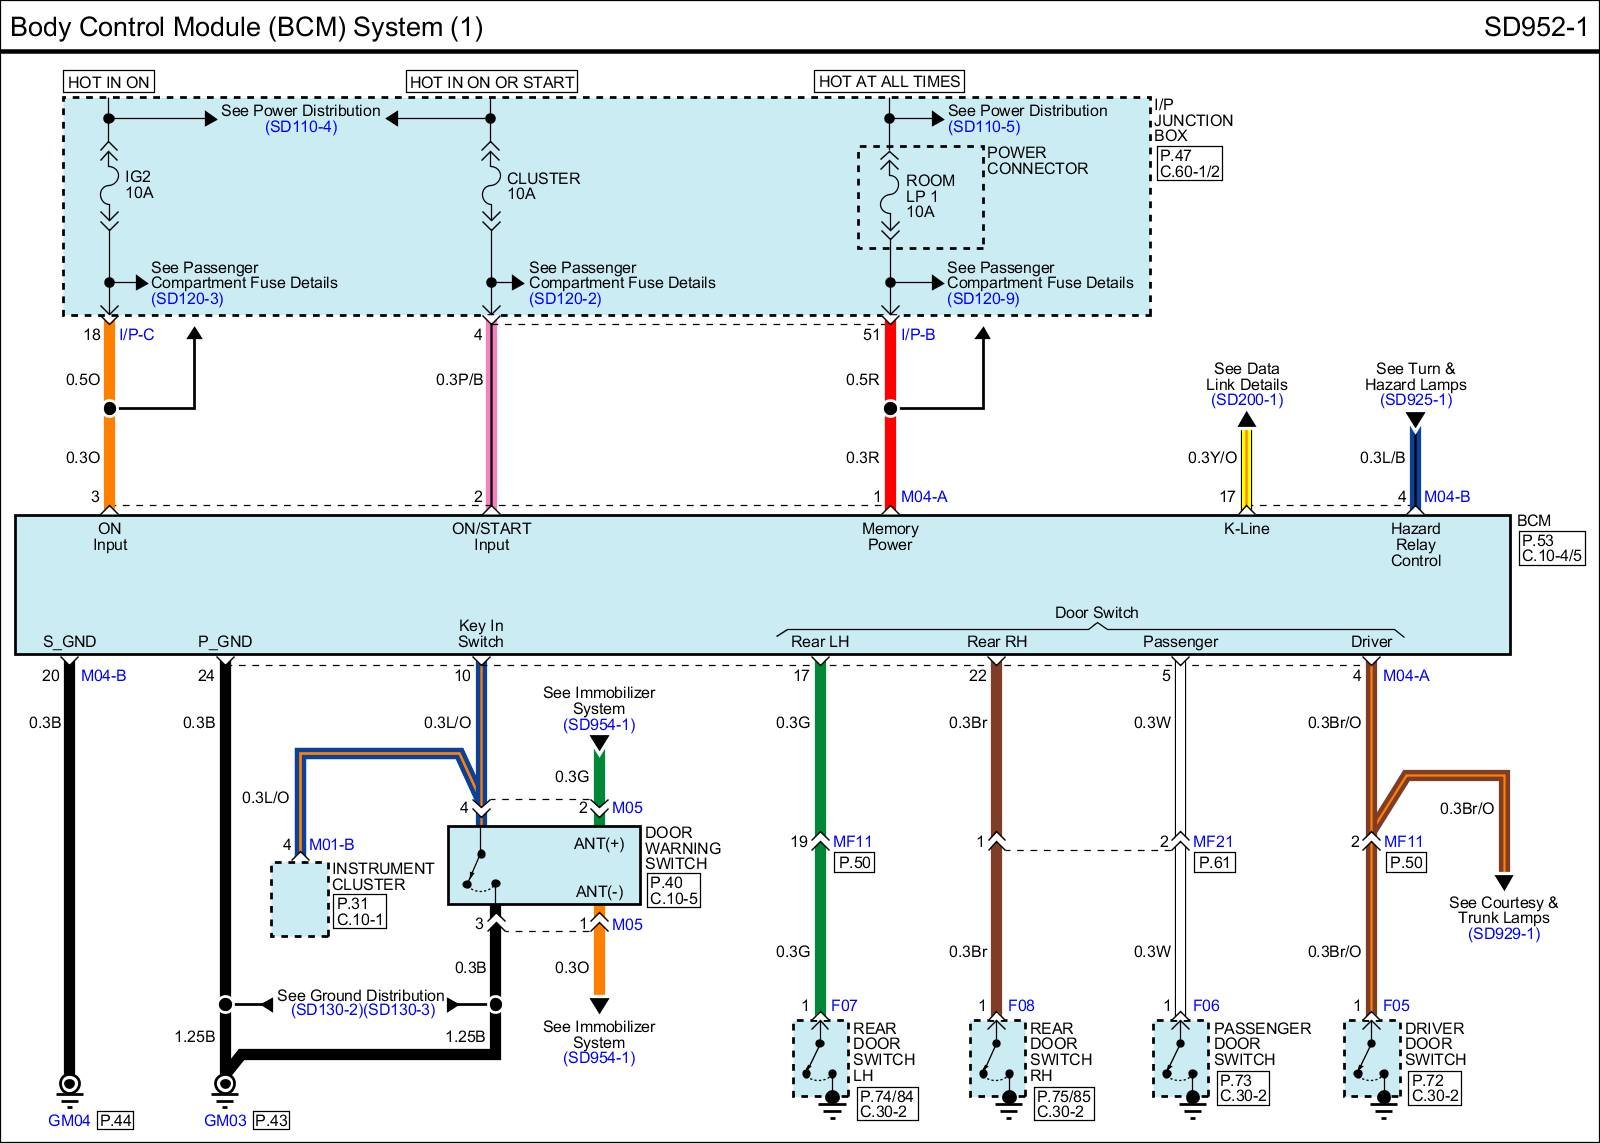Open SD925-1 turn and hazard lamps link
Viewport: 1600px width, 1143px height.
pyautogui.click(x=1415, y=400)
